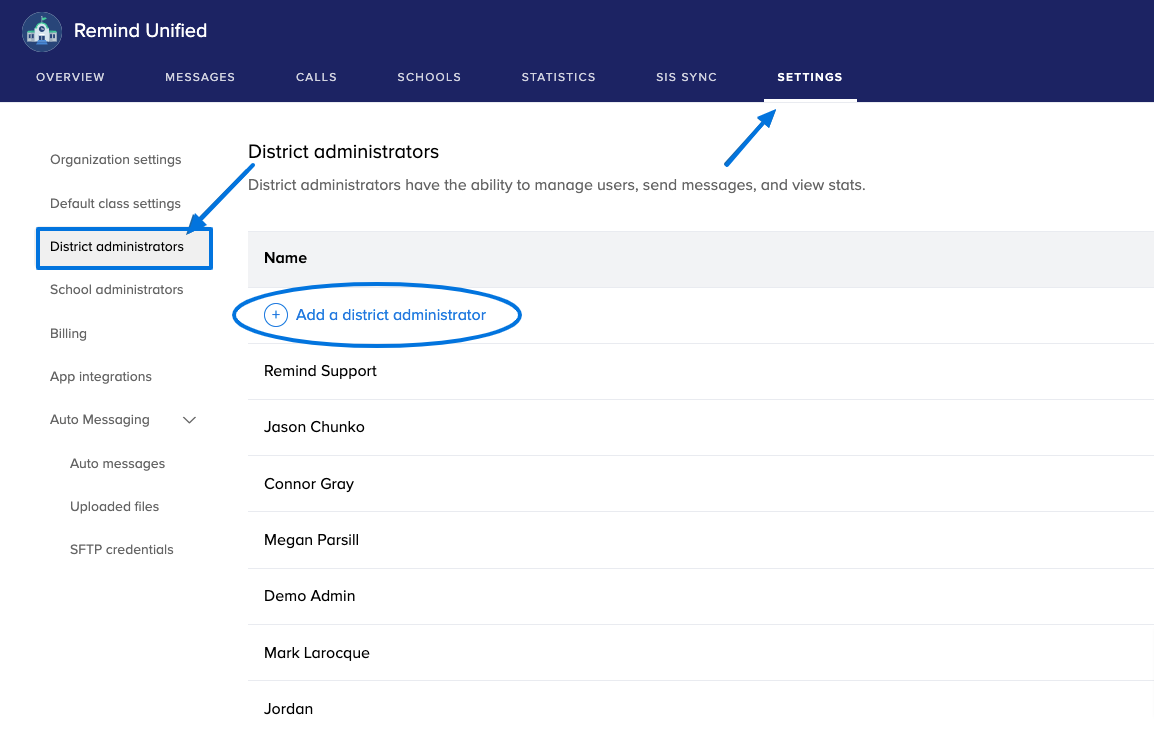Screen dimensions: 1154x736
Task: Expand the Auto Messaging chevron
Action: (x=190, y=420)
